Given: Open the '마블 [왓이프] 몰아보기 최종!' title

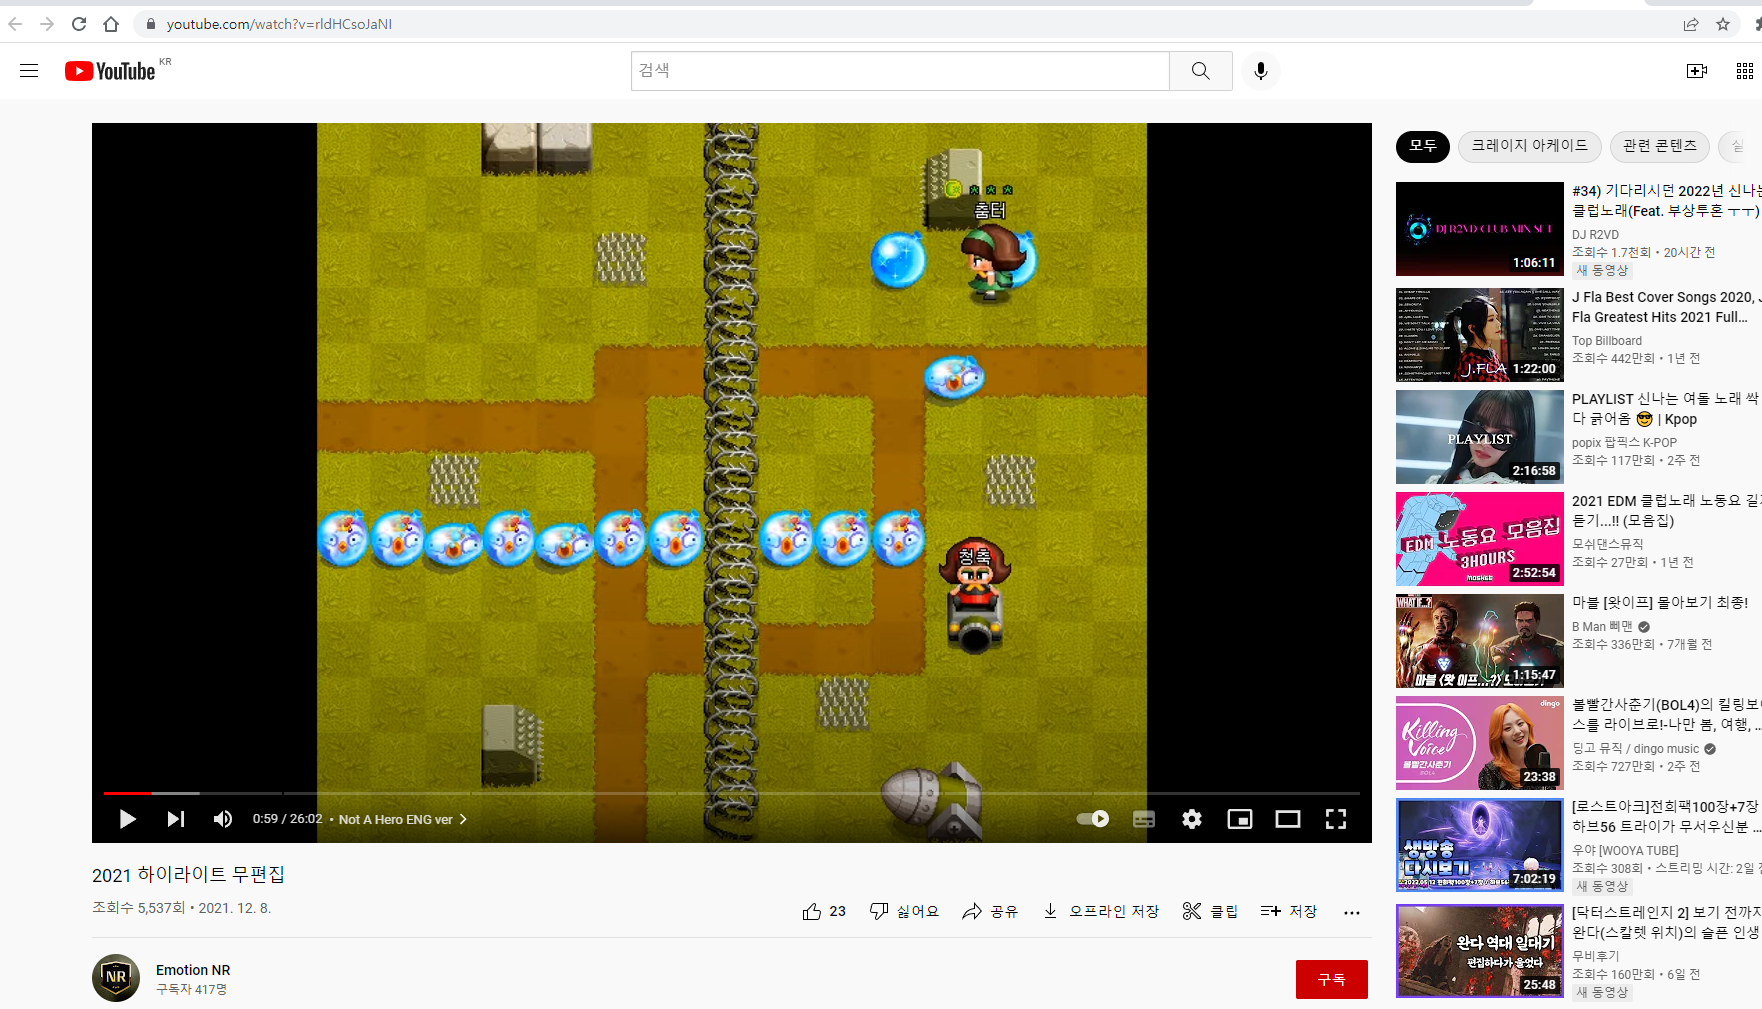Looking at the screenshot, I should click(1660, 602).
